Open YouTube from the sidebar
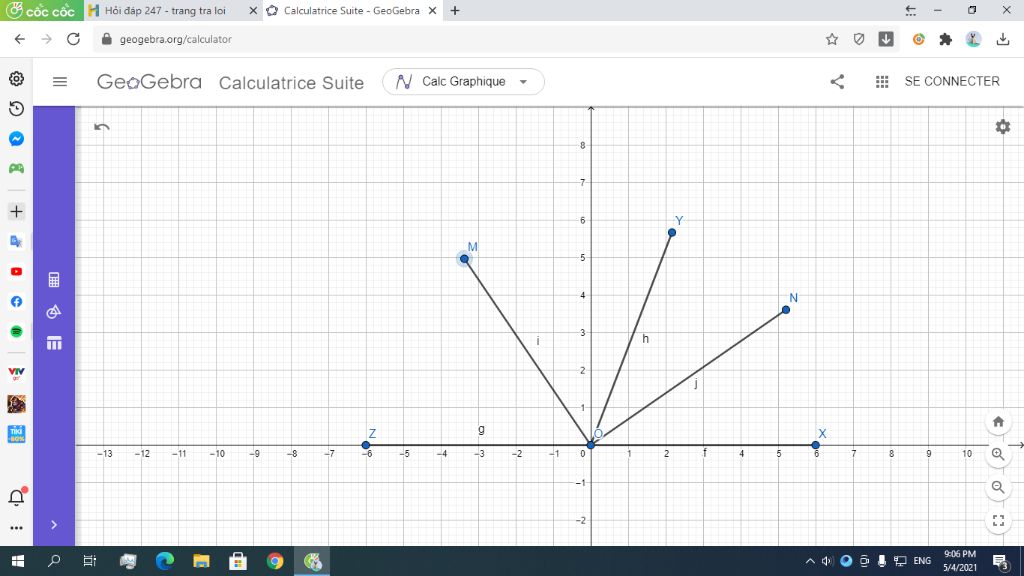This screenshot has width=1024, height=576. (x=16, y=272)
